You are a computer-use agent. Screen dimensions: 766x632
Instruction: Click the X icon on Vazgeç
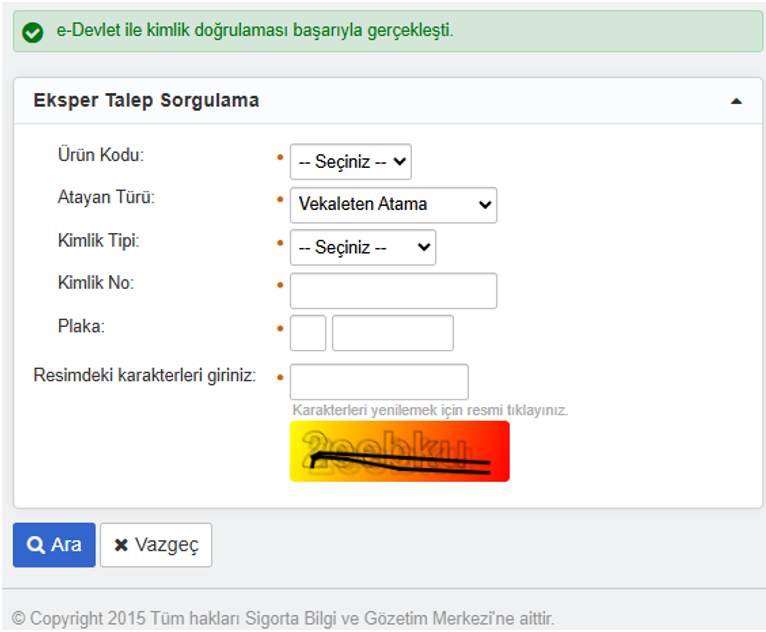[x=121, y=545]
